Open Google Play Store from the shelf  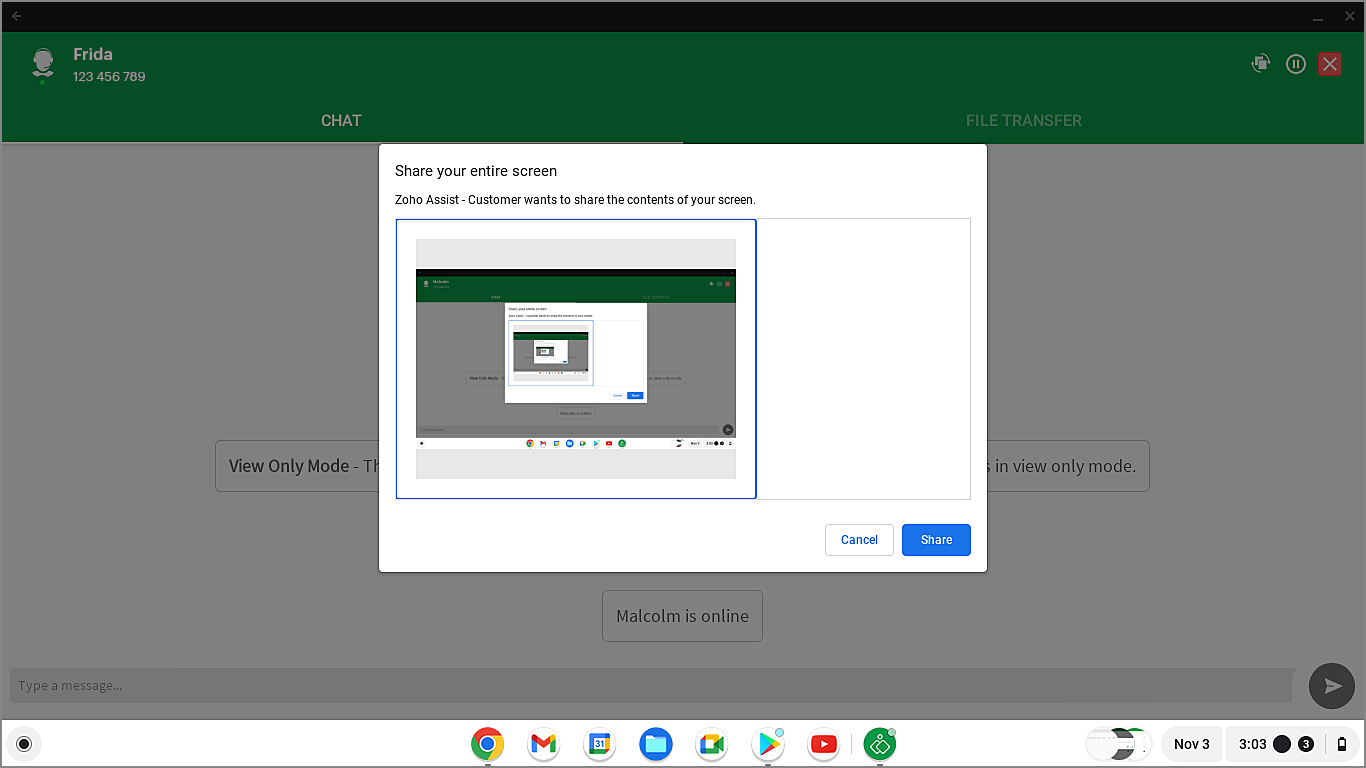pos(767,744)
